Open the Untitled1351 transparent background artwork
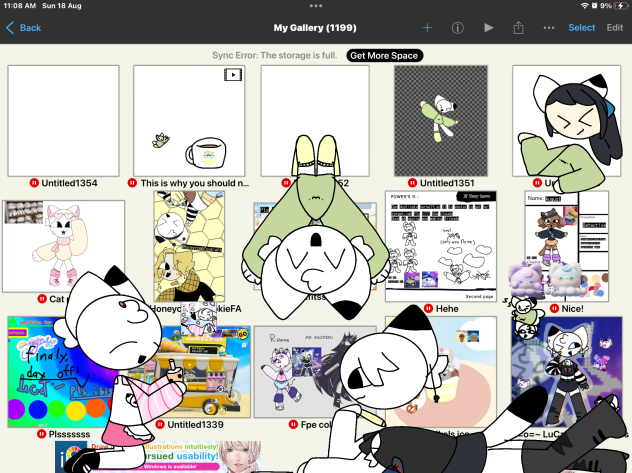The image size is (632, 473). click(x=440, y=120)
